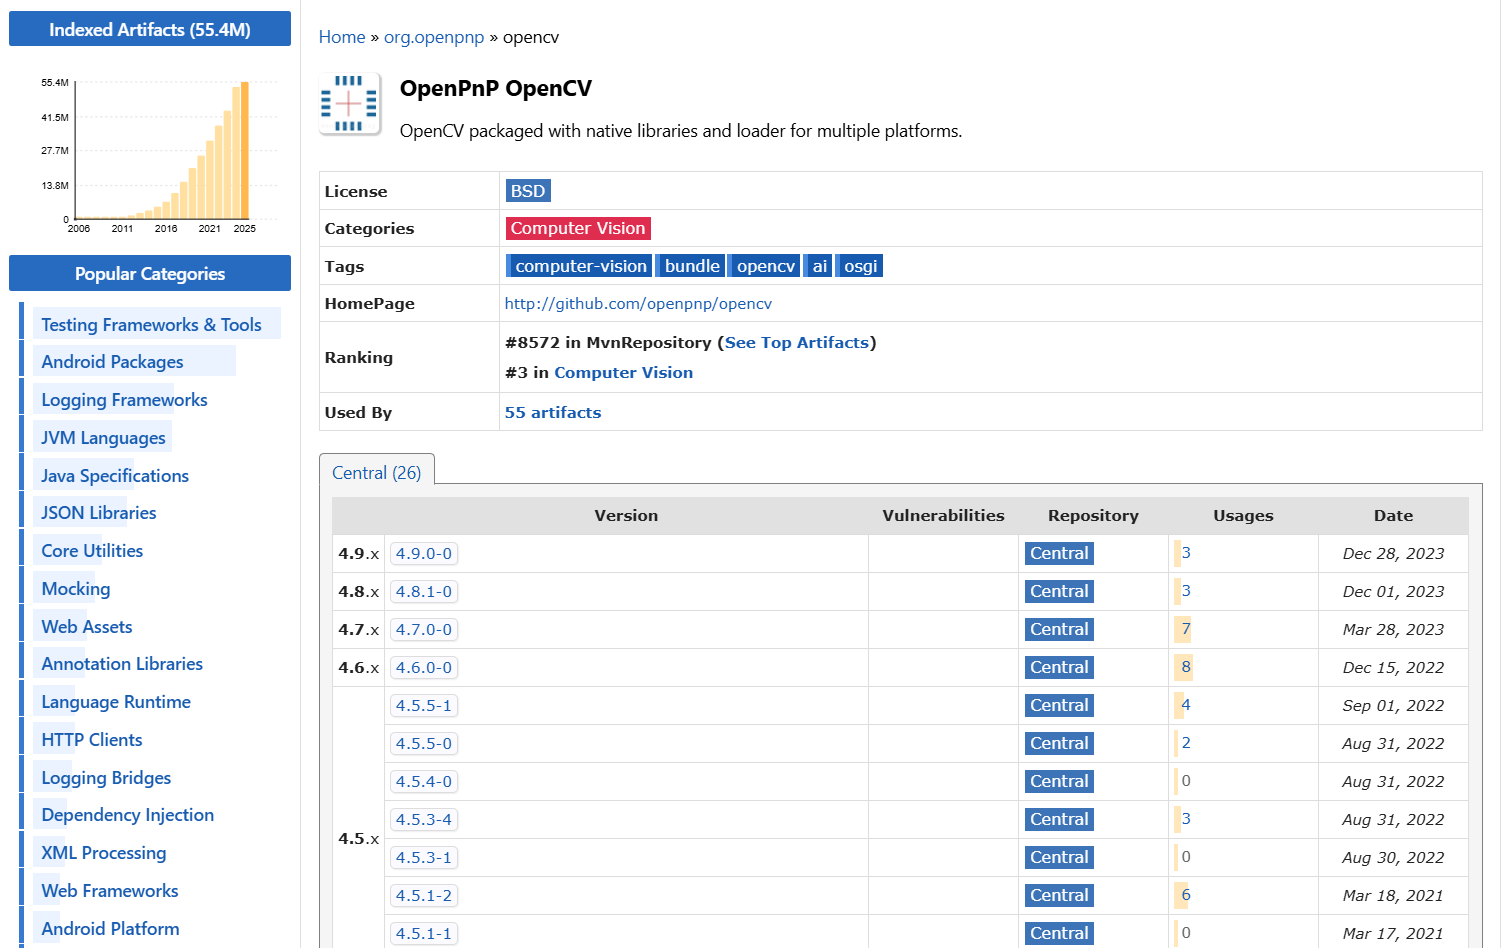The height and width of the screenshot is (948, 1501).
Task: Open the Logging Frameworks category
Action: coord(124,399)
